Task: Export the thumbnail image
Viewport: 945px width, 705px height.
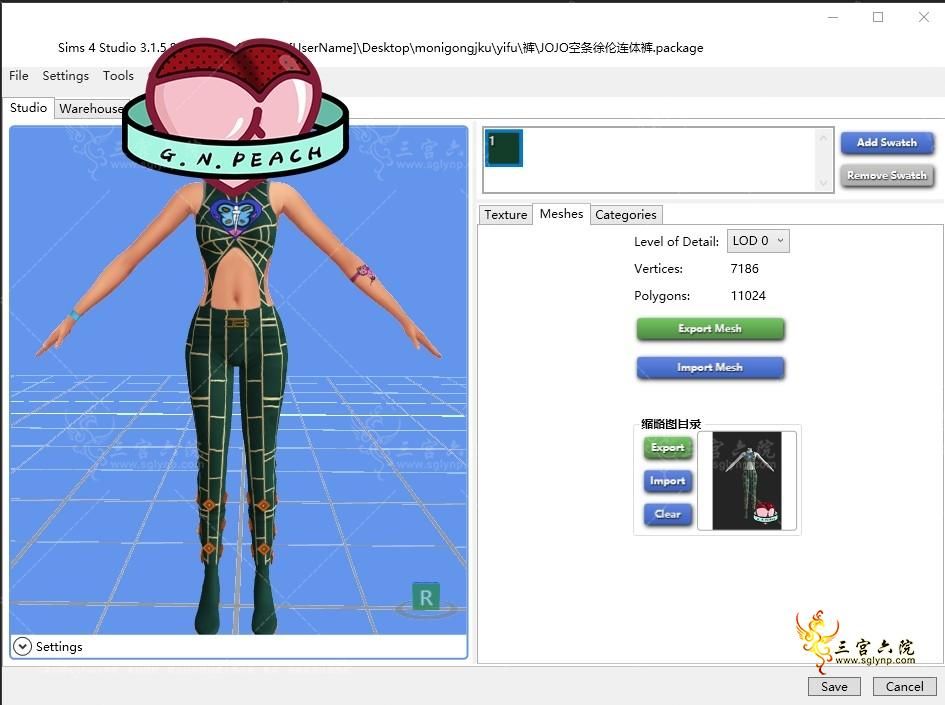Action: point(668,448)
